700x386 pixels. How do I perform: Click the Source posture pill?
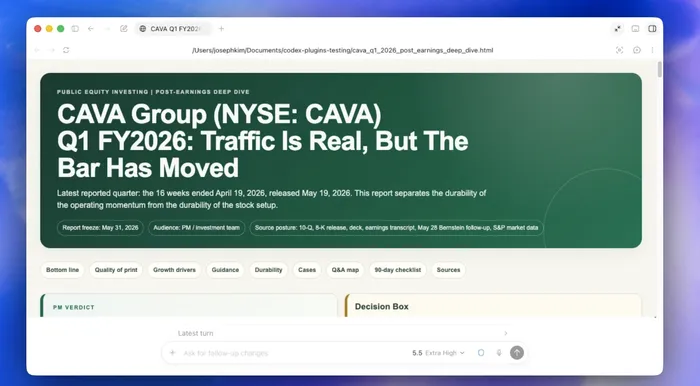pyautogui.click(x=396, y=228)
